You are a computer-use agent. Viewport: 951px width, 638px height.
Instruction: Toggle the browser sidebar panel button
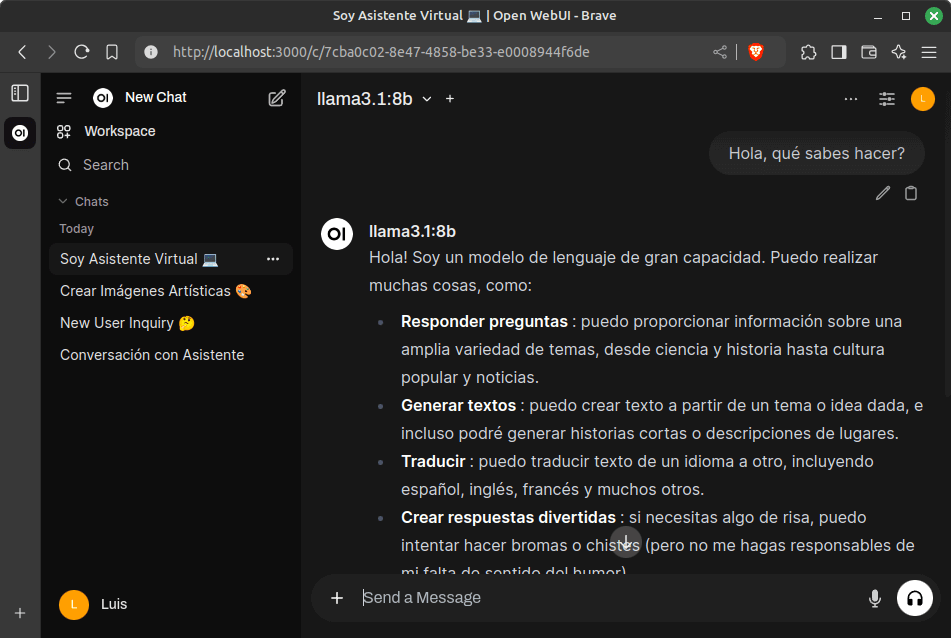point(839,52)
